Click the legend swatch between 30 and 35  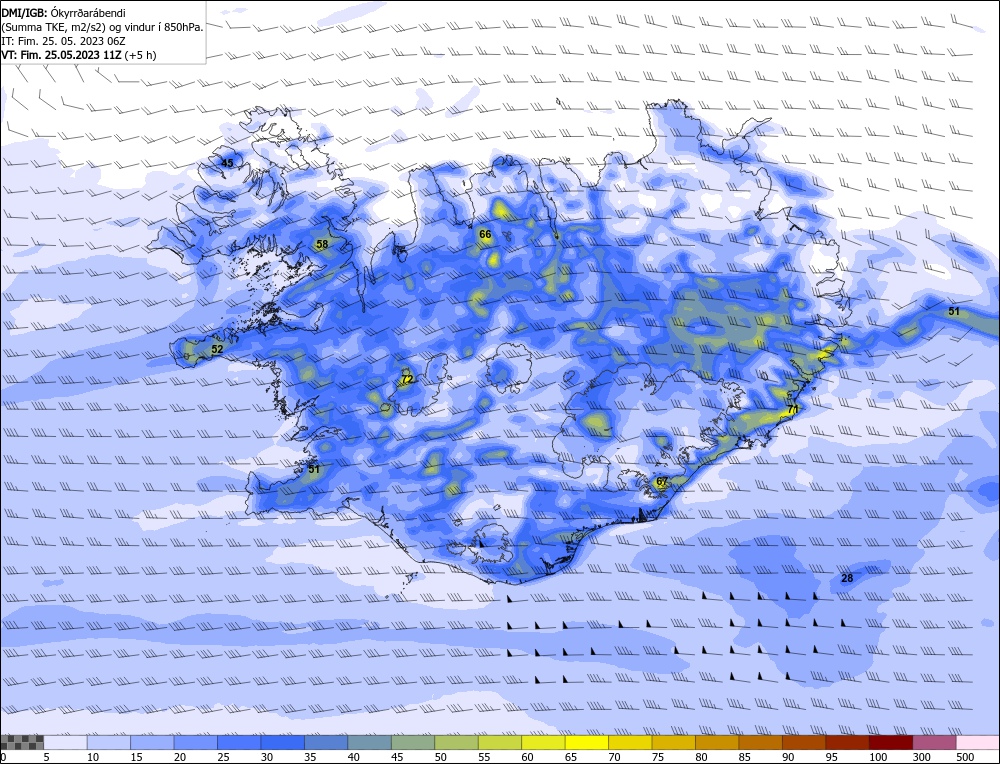283,742
